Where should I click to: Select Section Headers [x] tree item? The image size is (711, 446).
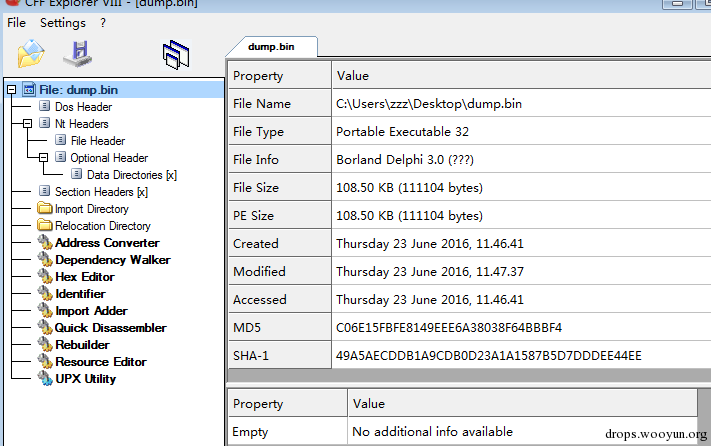101,192
